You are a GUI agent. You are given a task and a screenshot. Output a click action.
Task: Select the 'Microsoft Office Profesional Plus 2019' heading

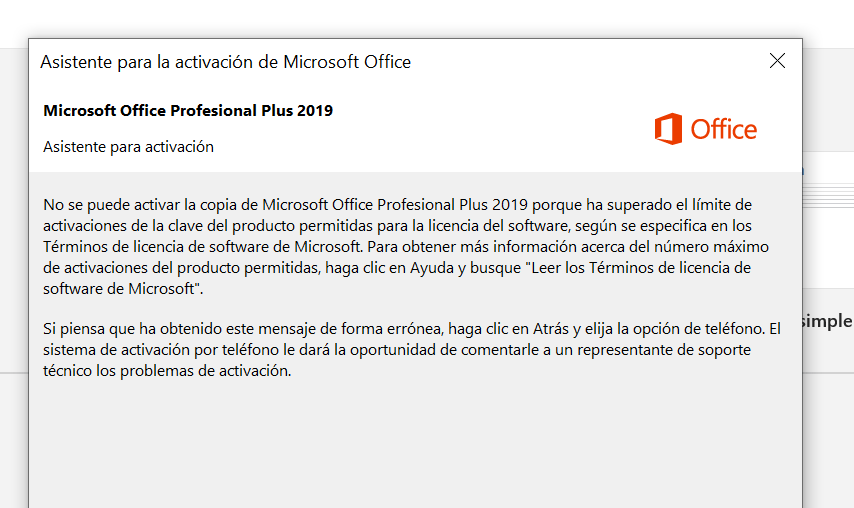click(x=188, y=111)
